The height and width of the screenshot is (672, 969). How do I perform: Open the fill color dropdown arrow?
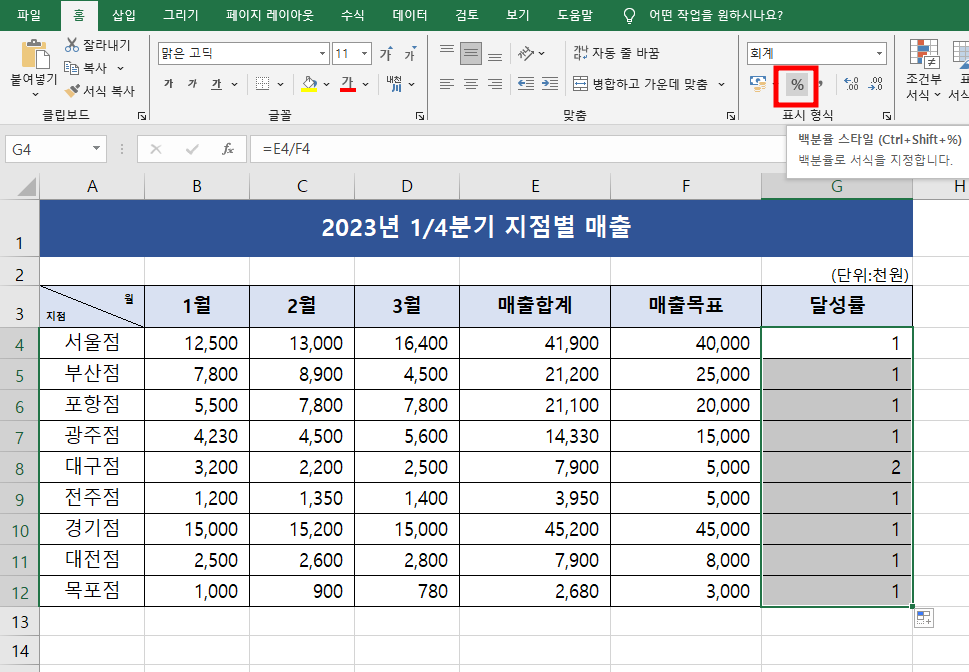327,84
